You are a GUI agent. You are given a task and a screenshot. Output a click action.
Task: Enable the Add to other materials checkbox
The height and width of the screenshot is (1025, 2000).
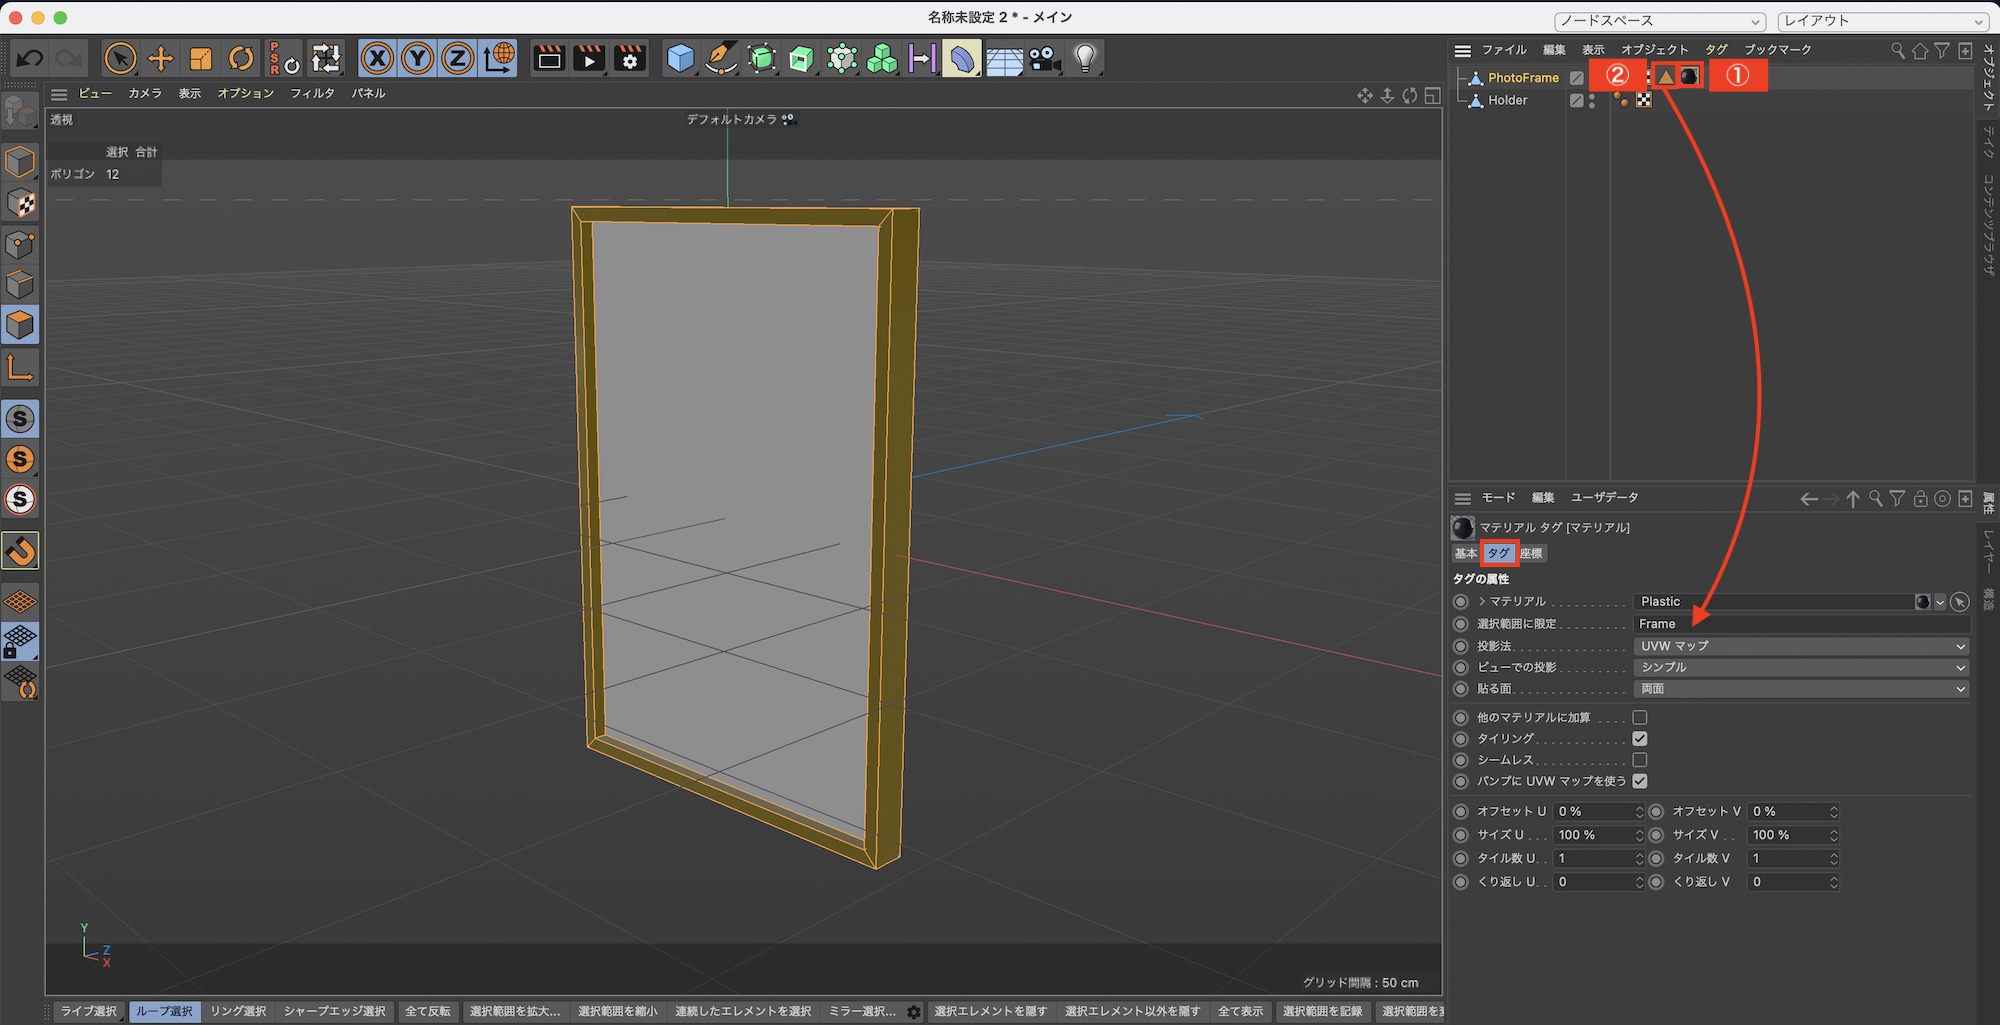[1640, 717]
